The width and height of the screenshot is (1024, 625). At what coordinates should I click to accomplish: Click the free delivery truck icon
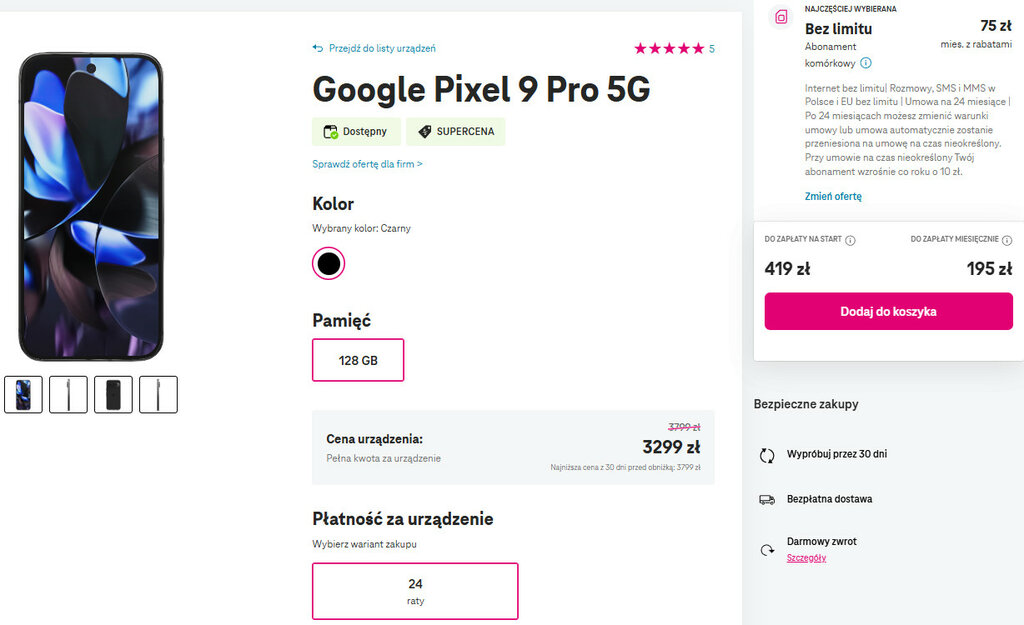767,499
